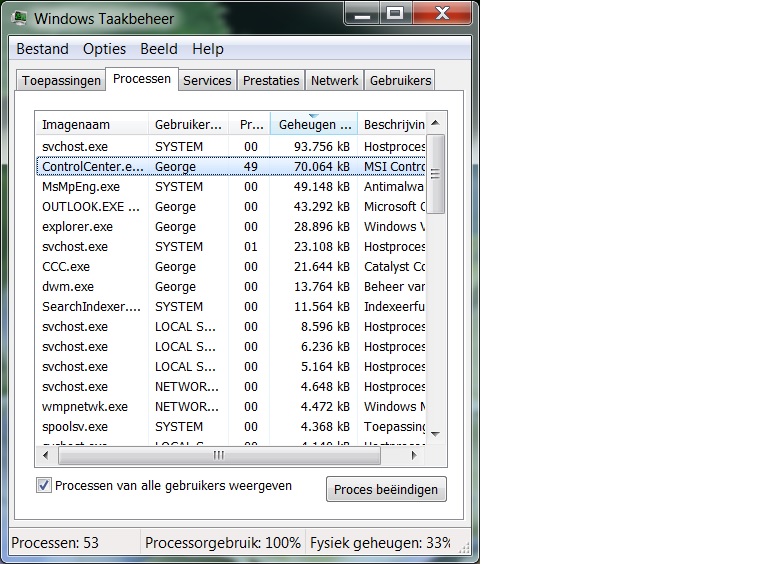This screenshot has height=564, width=768.
Task: Close the Windows Taakbeheer window
Action: coord(442,13)
